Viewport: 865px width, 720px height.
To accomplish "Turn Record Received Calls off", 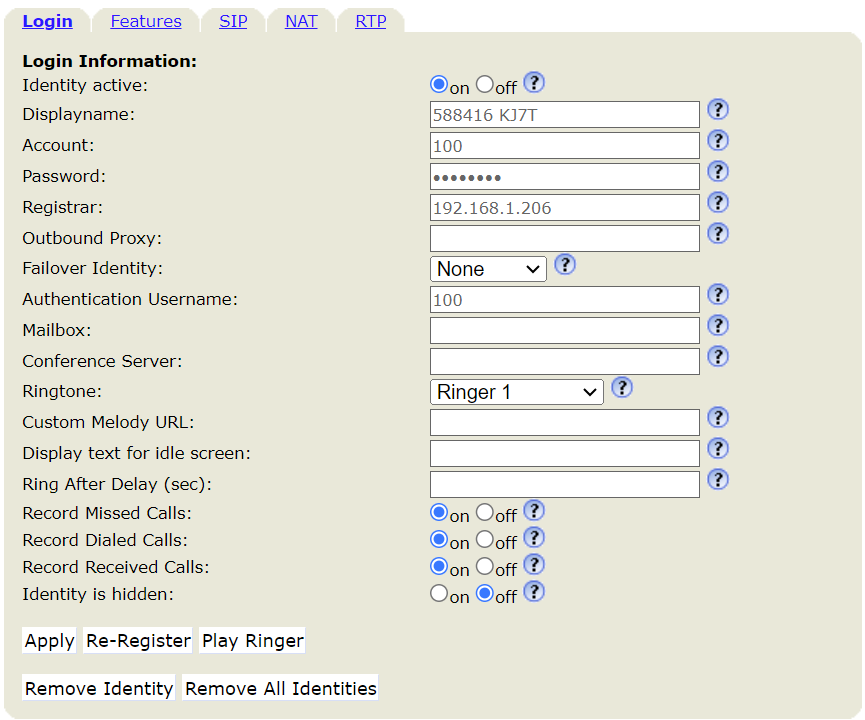I will coord(484,567).
